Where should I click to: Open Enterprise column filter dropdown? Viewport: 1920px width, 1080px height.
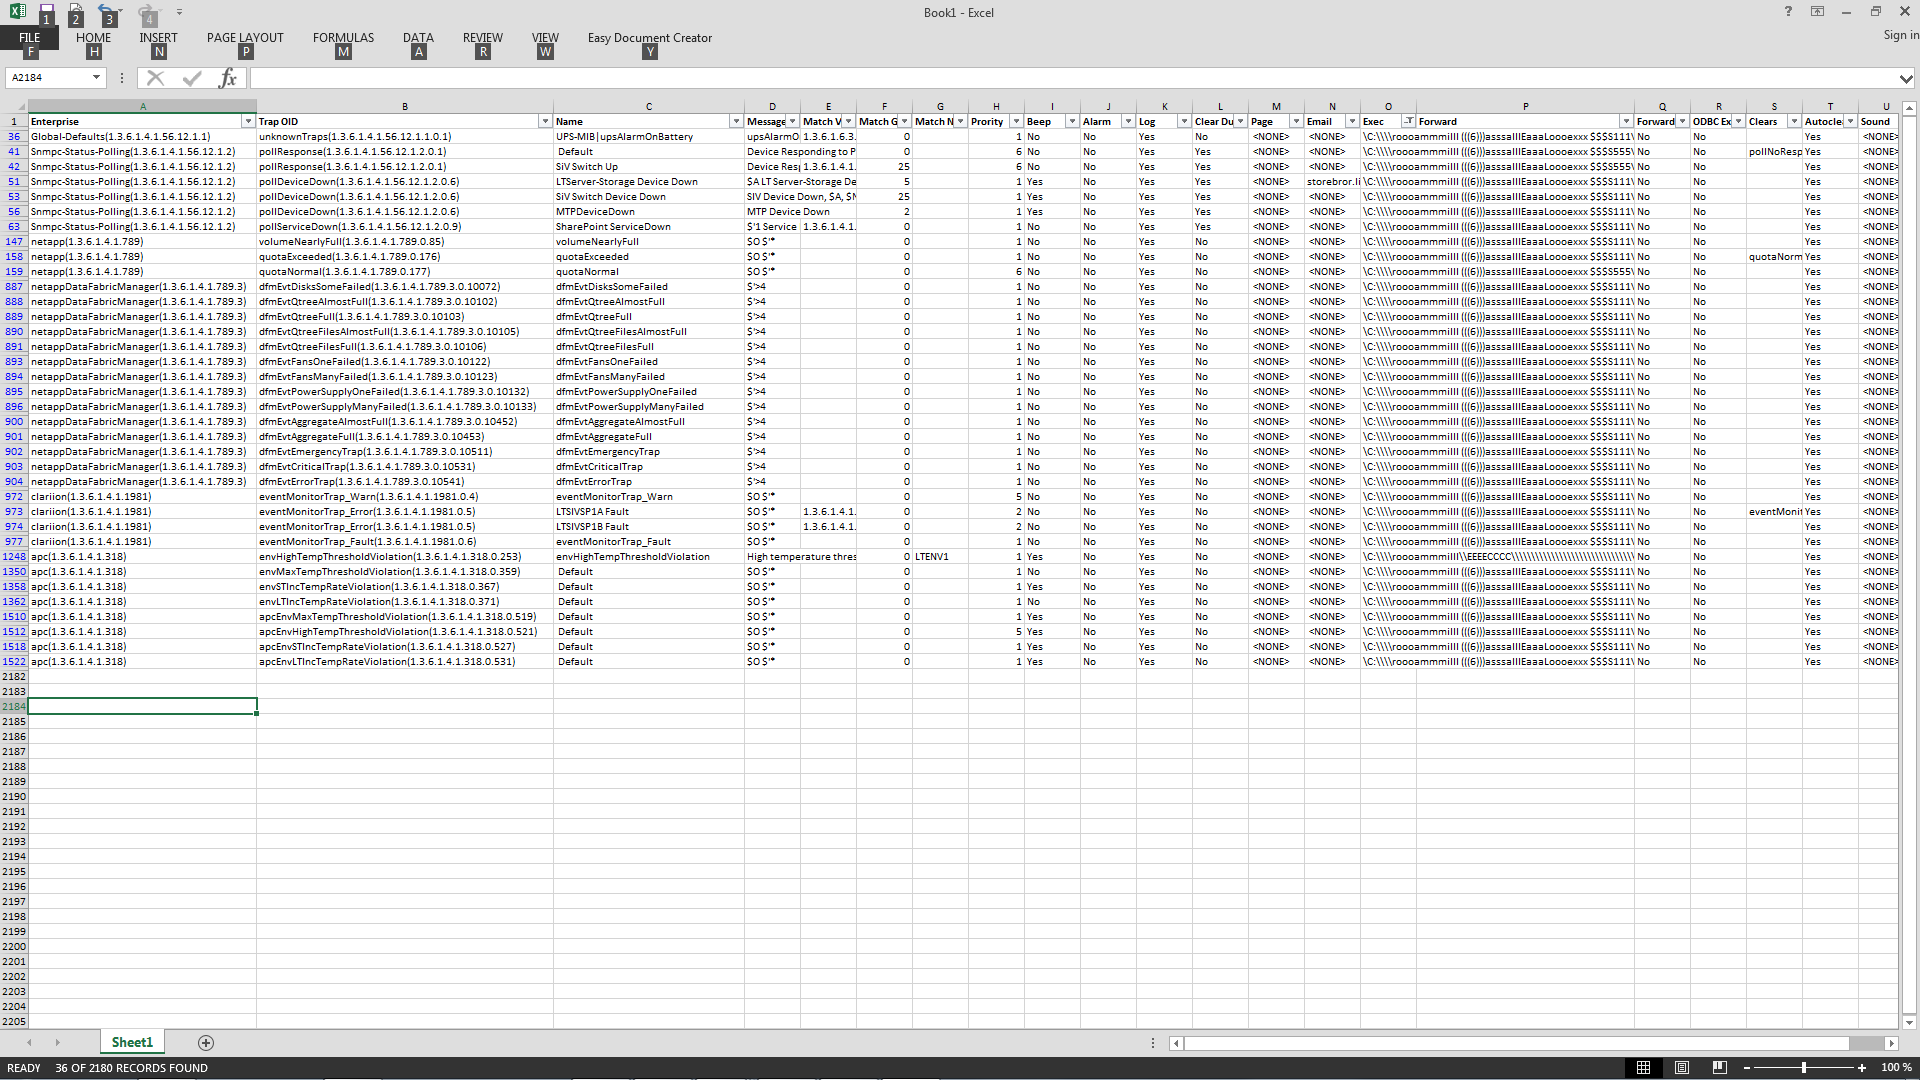point(248,121)
